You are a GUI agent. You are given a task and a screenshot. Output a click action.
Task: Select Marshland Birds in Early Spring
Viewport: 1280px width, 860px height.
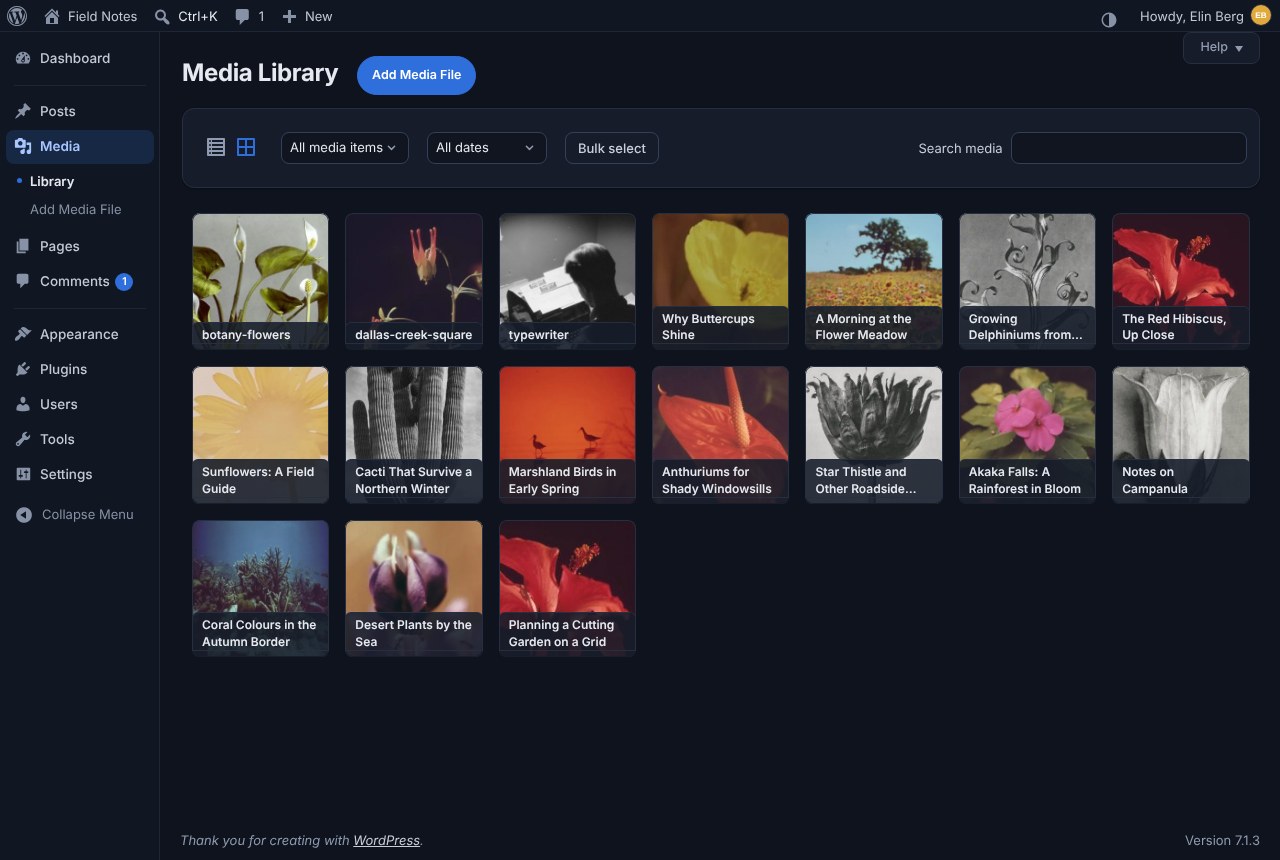point(567,434)
